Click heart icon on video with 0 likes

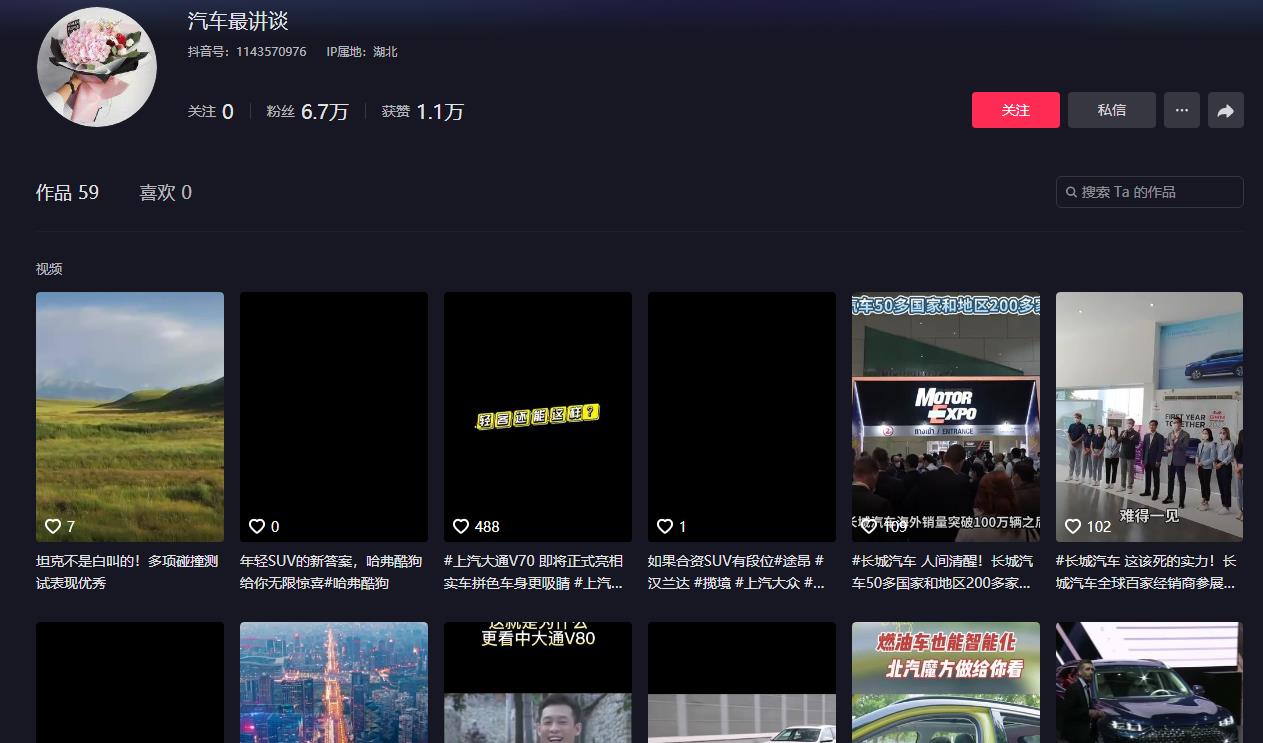[257, 526]
